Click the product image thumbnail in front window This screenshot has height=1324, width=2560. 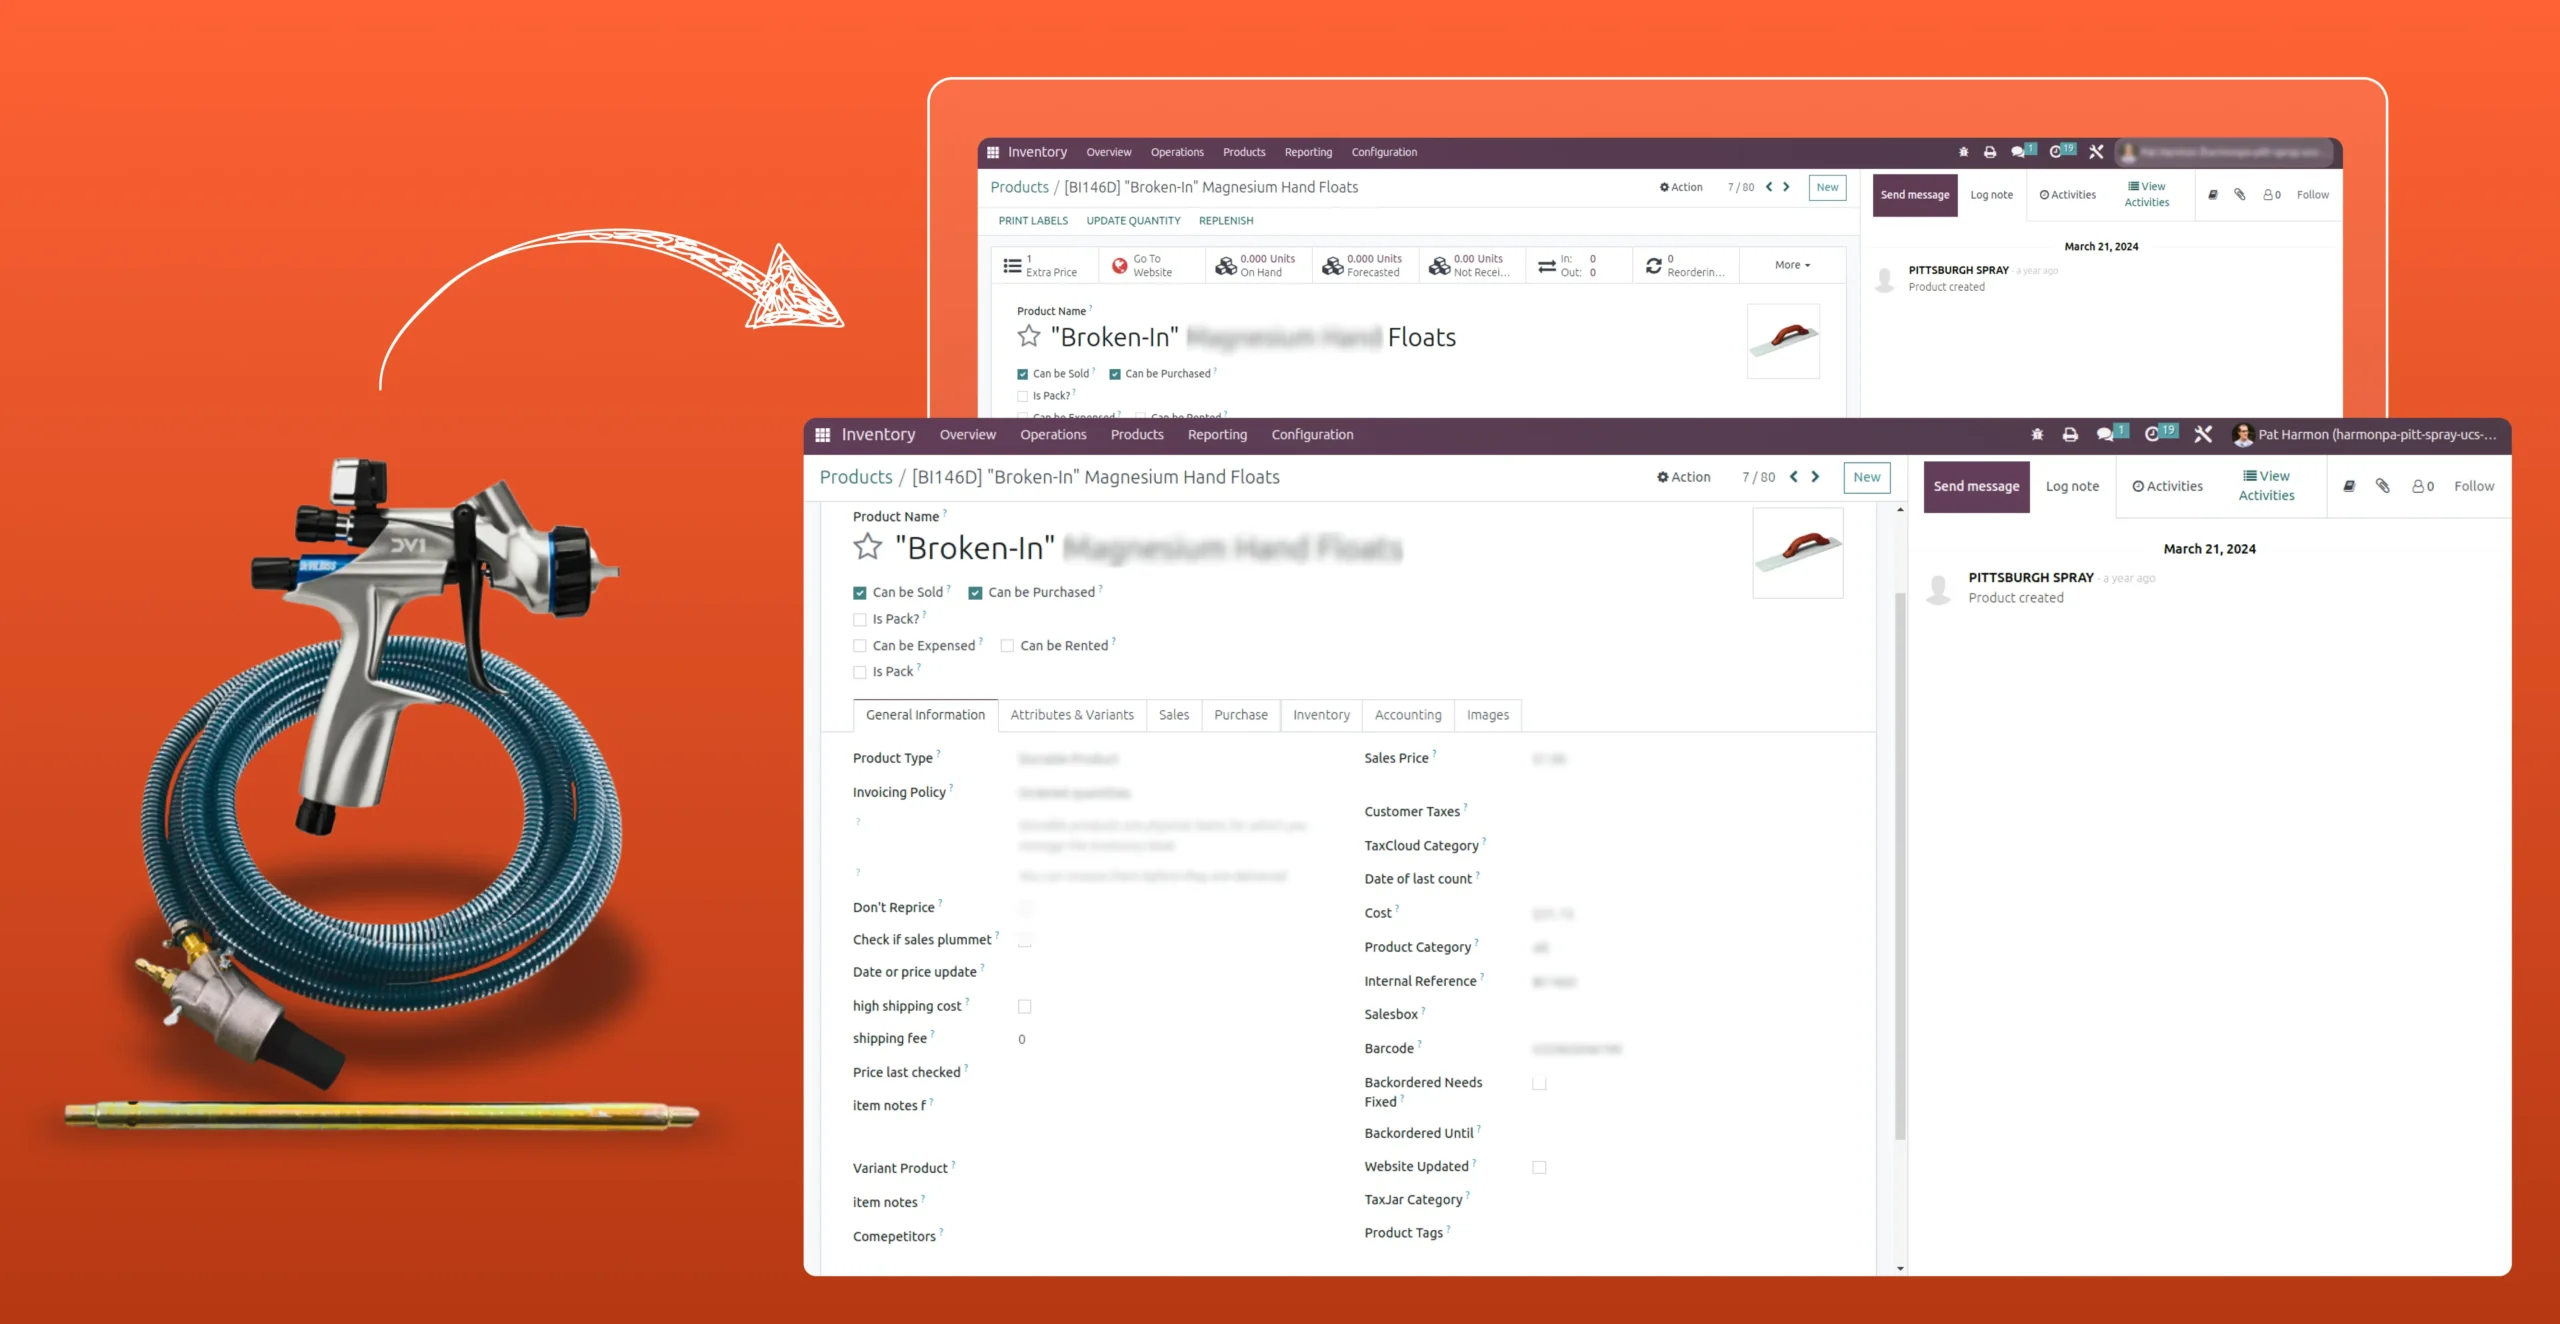pyautogui.click(x=1797, y=553)
